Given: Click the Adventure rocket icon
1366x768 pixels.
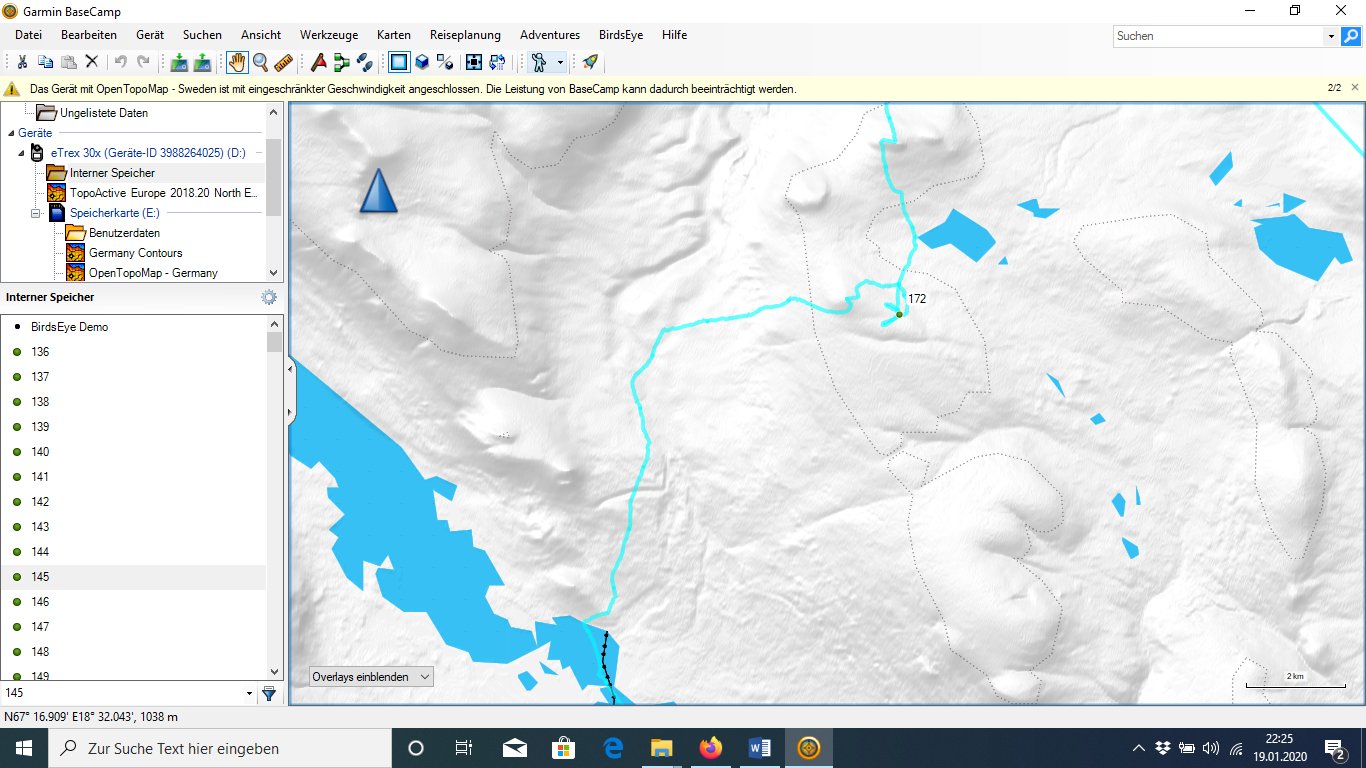Looking at the screenshot, I should tap(590, 62).
